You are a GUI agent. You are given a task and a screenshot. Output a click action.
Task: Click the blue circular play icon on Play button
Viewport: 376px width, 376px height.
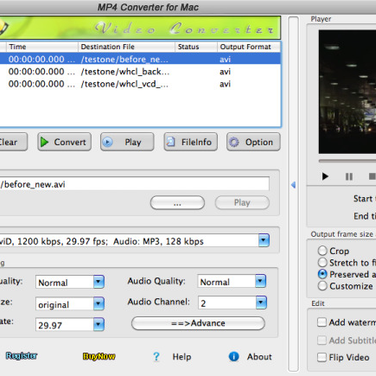pyautogui.click(x=108, y=142)
